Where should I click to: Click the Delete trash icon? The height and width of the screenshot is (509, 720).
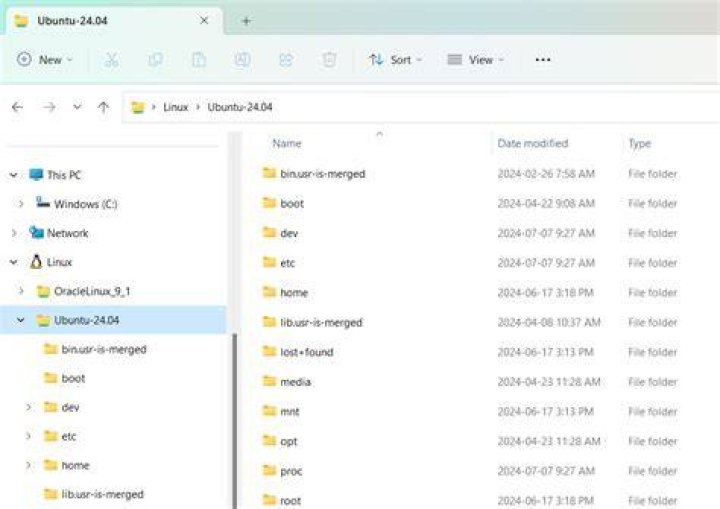[x=329, y=60]
